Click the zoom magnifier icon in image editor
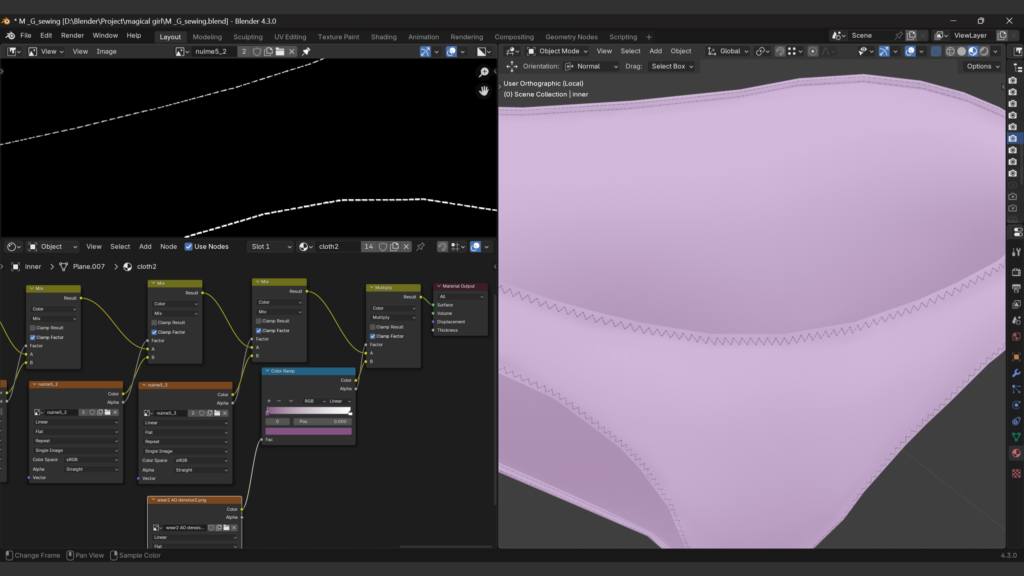The height and width of the screenshot is (576, 1024). (x=484, y=72)
